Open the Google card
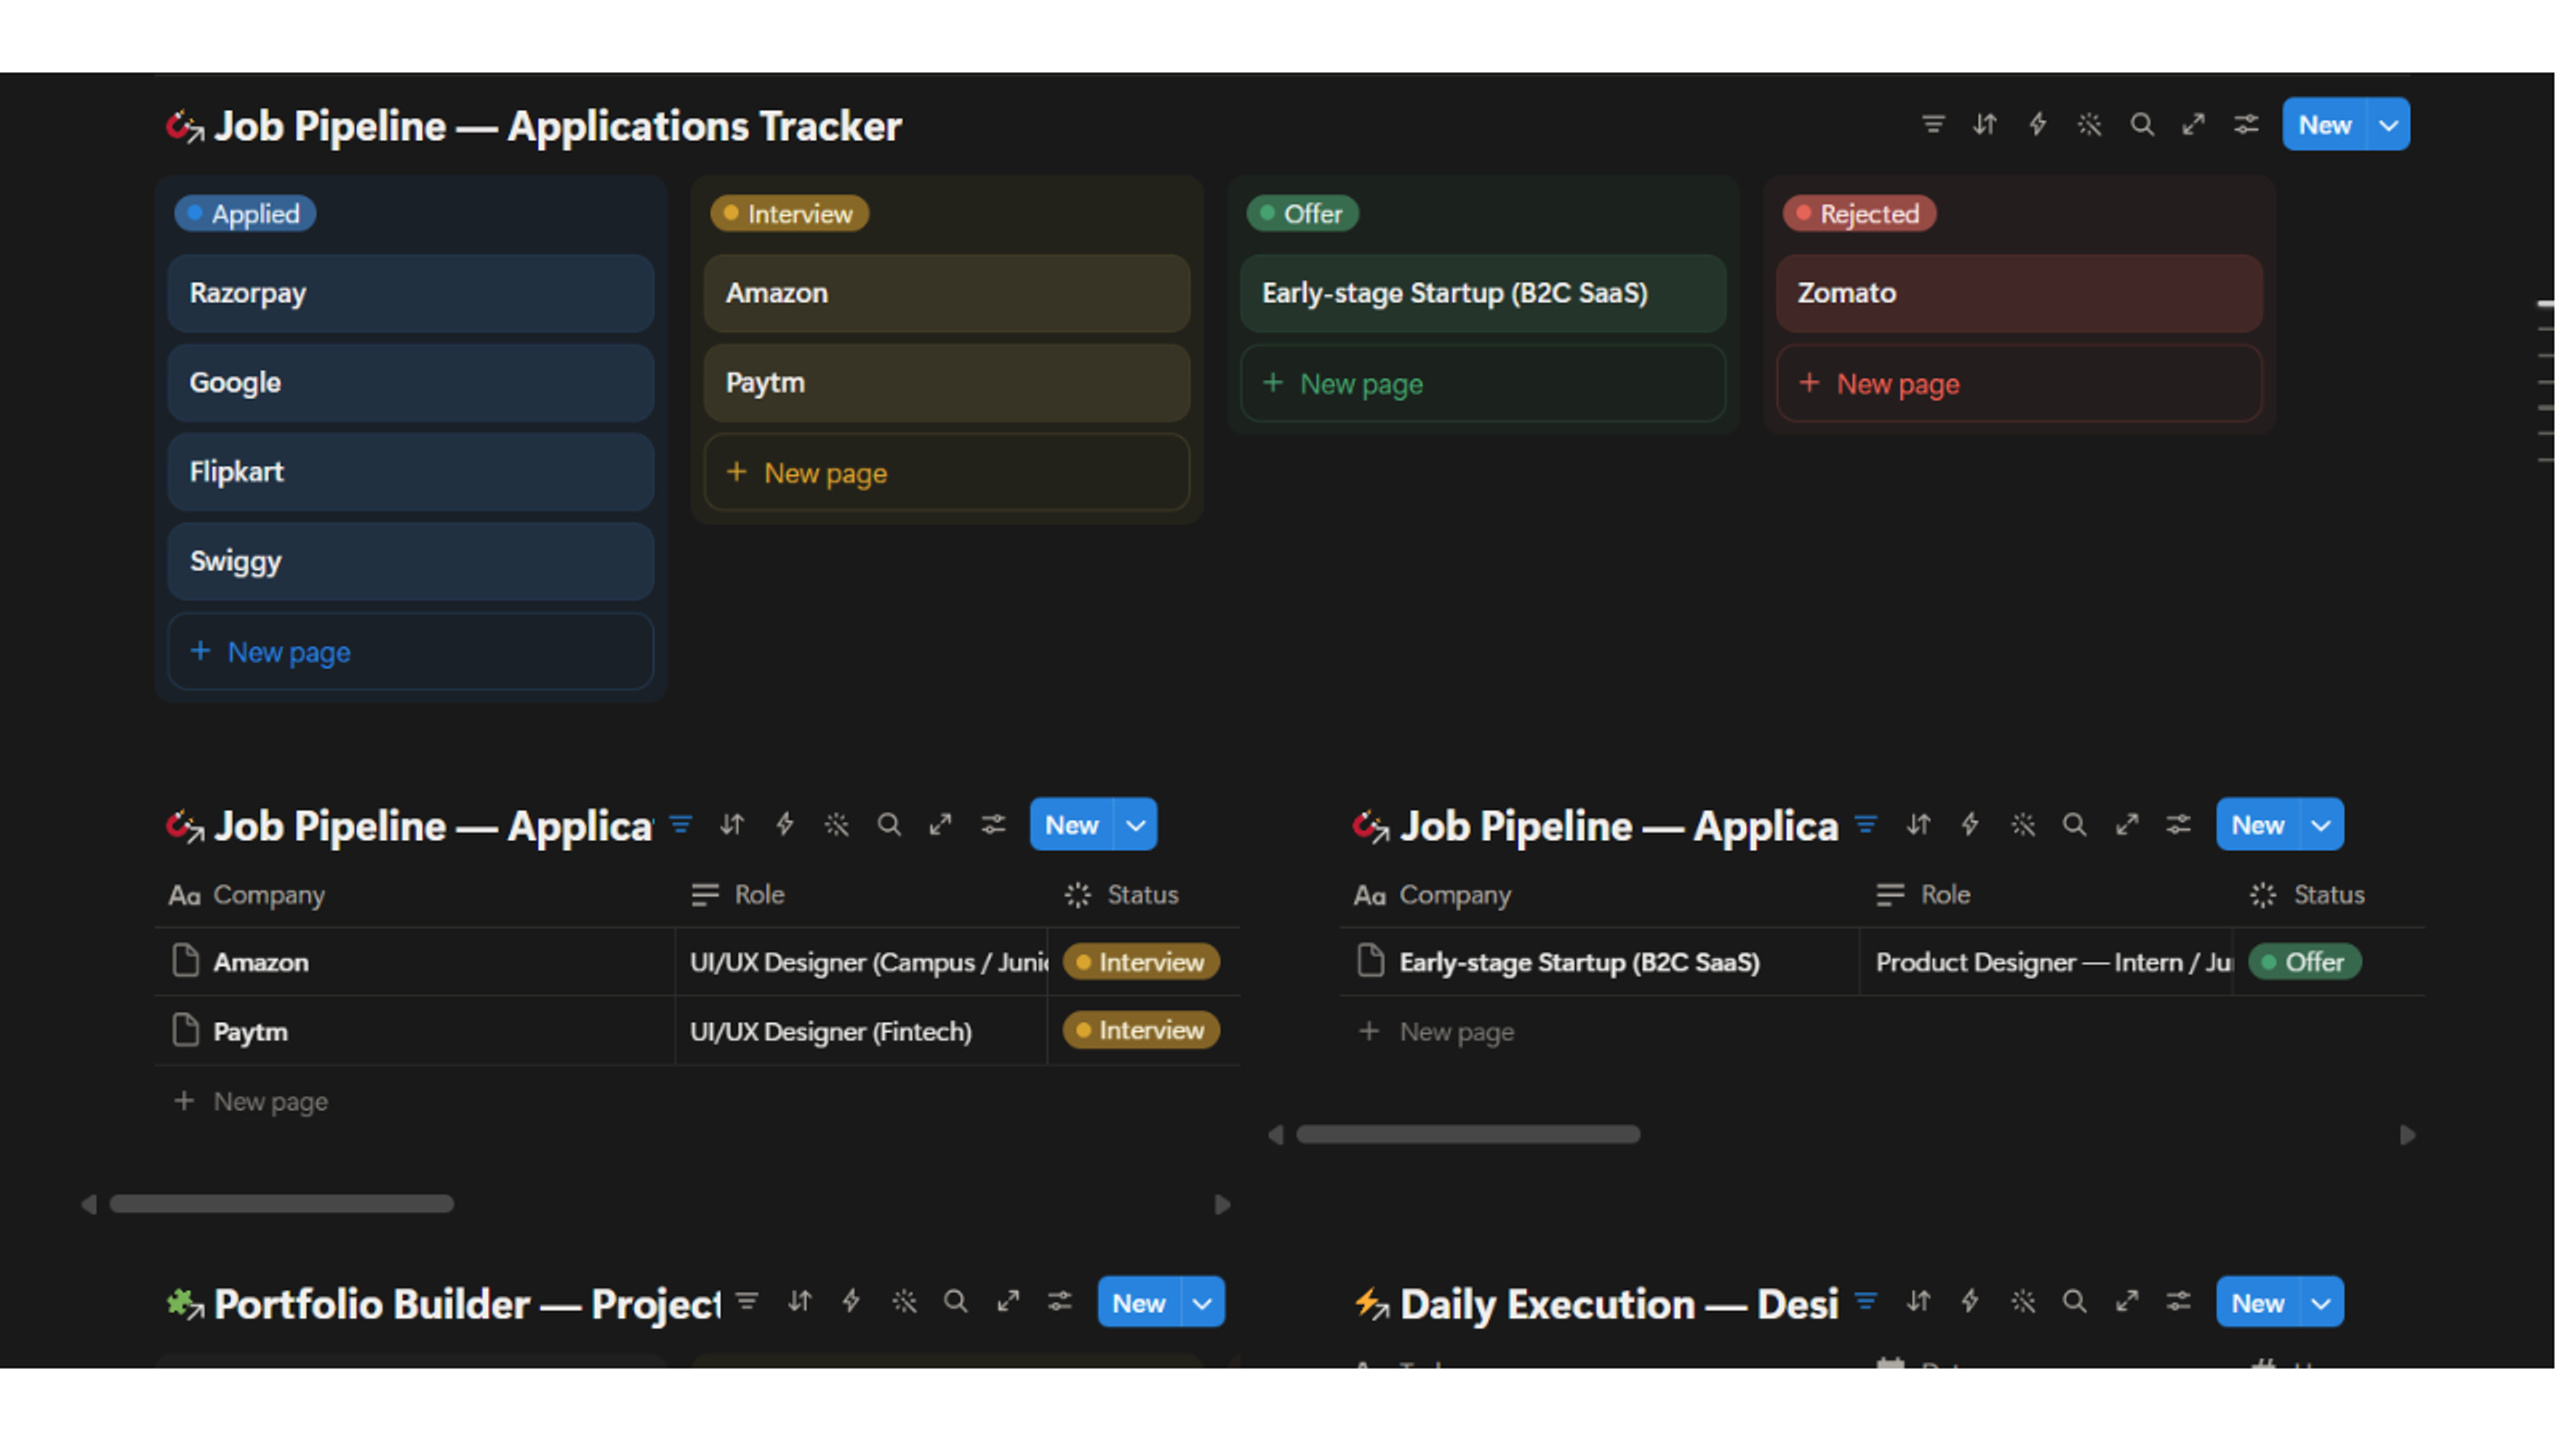The image size is (2560, 1440). 411,383
